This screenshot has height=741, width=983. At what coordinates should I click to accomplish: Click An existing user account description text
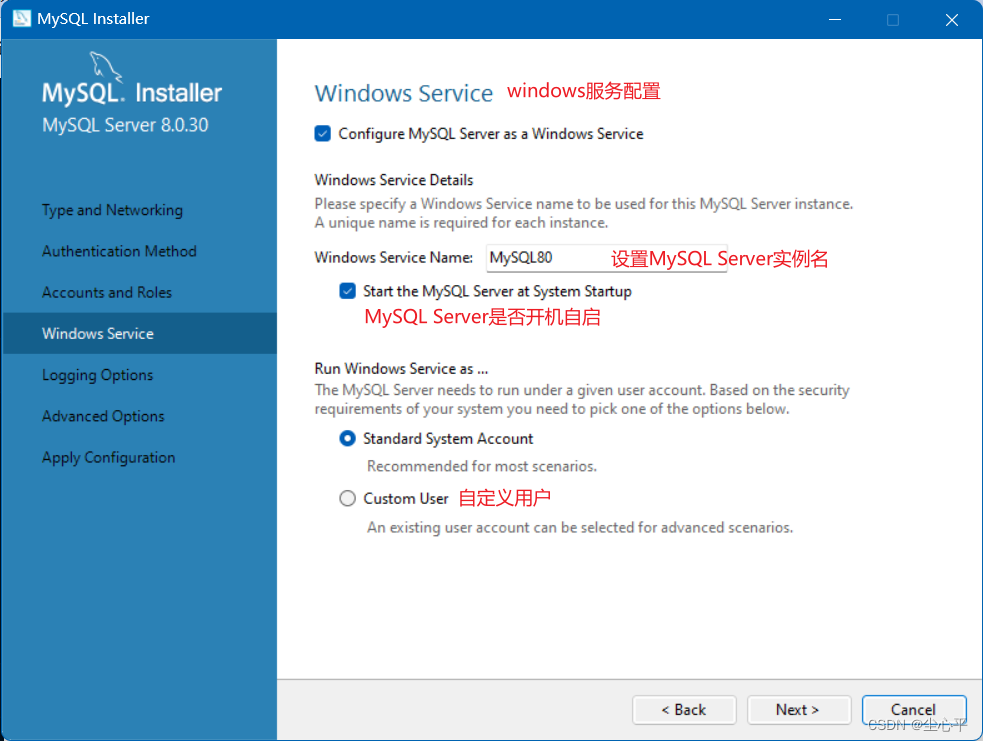(x=580, y=528)
